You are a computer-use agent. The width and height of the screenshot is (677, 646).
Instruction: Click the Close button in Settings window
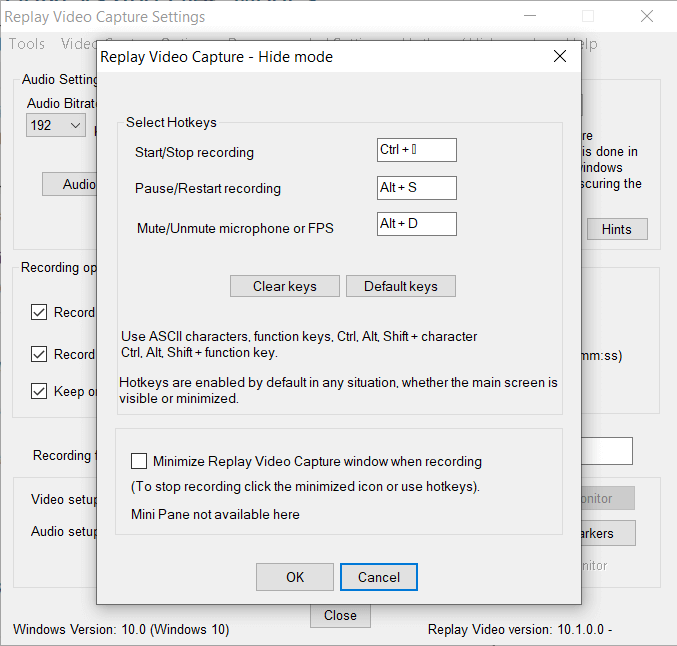(x=340, y=616)
